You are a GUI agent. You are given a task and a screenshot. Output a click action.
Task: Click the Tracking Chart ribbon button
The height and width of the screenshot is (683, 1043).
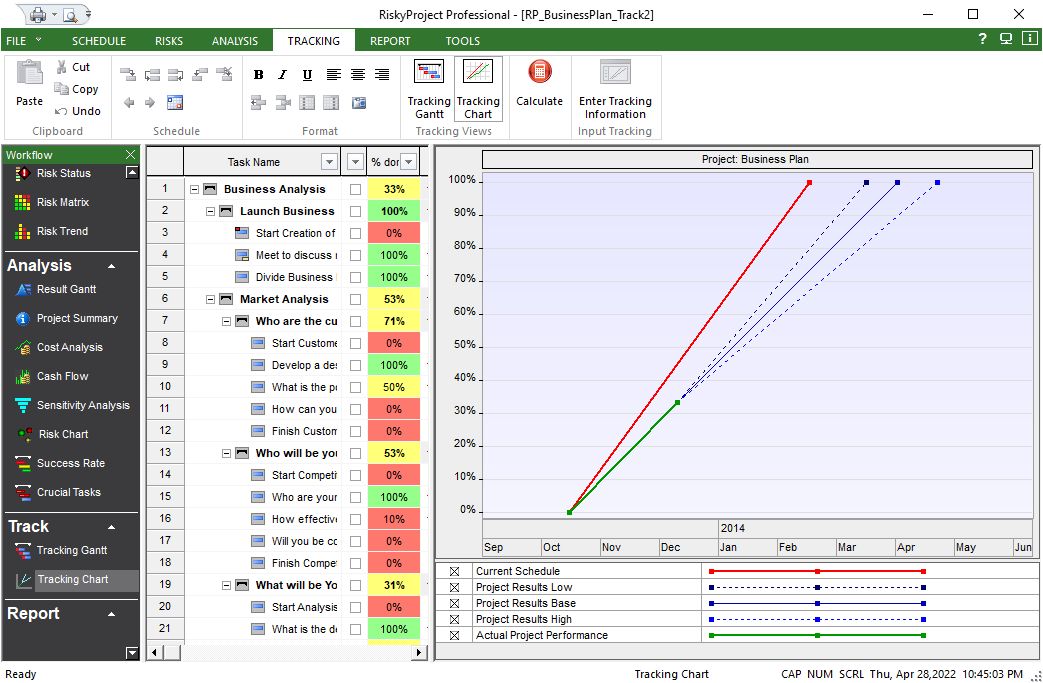(x=478, y=89)
